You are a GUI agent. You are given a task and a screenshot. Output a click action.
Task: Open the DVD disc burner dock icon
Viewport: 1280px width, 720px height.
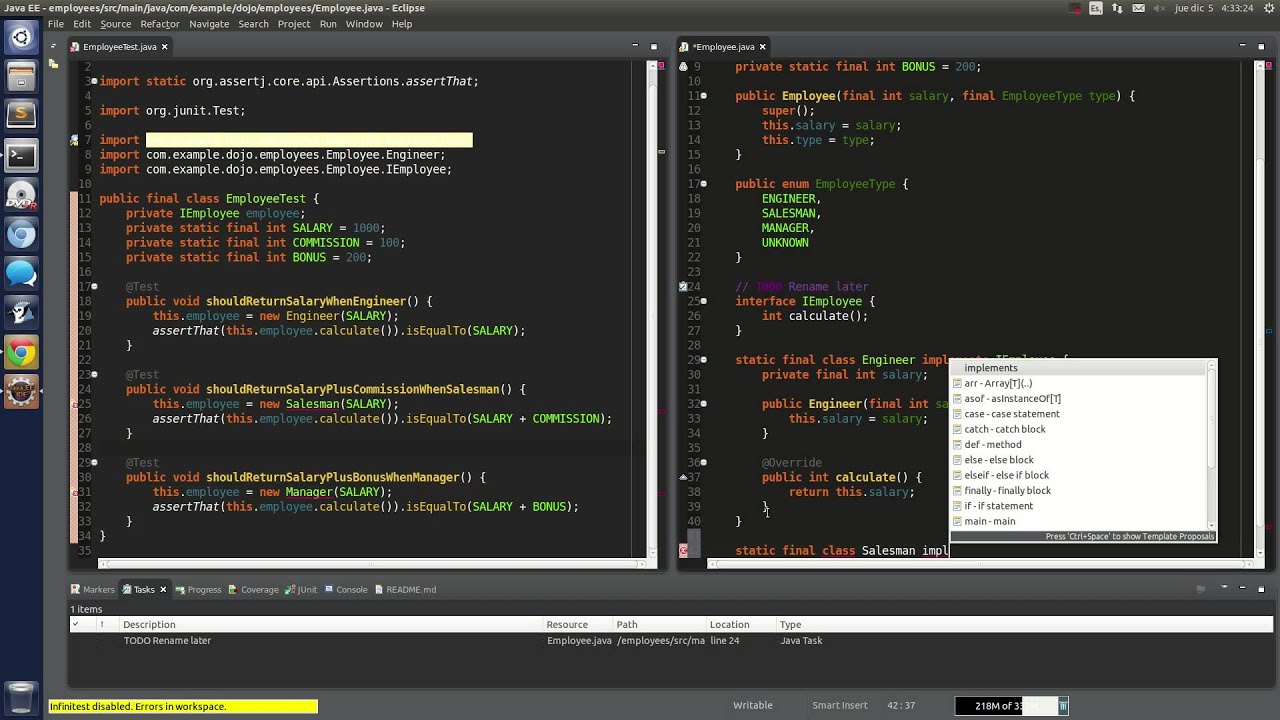(x=21, y=195)
